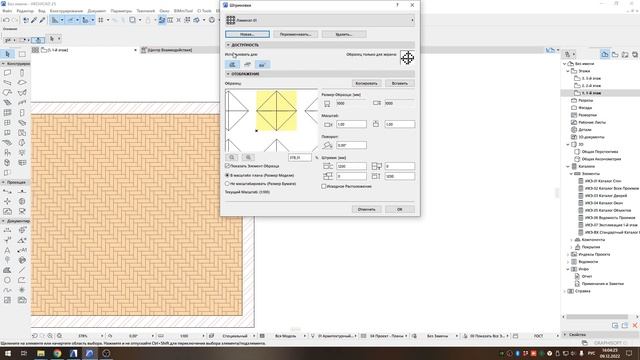Click the Undo icon in main toolbar

[x=6, y=20]
